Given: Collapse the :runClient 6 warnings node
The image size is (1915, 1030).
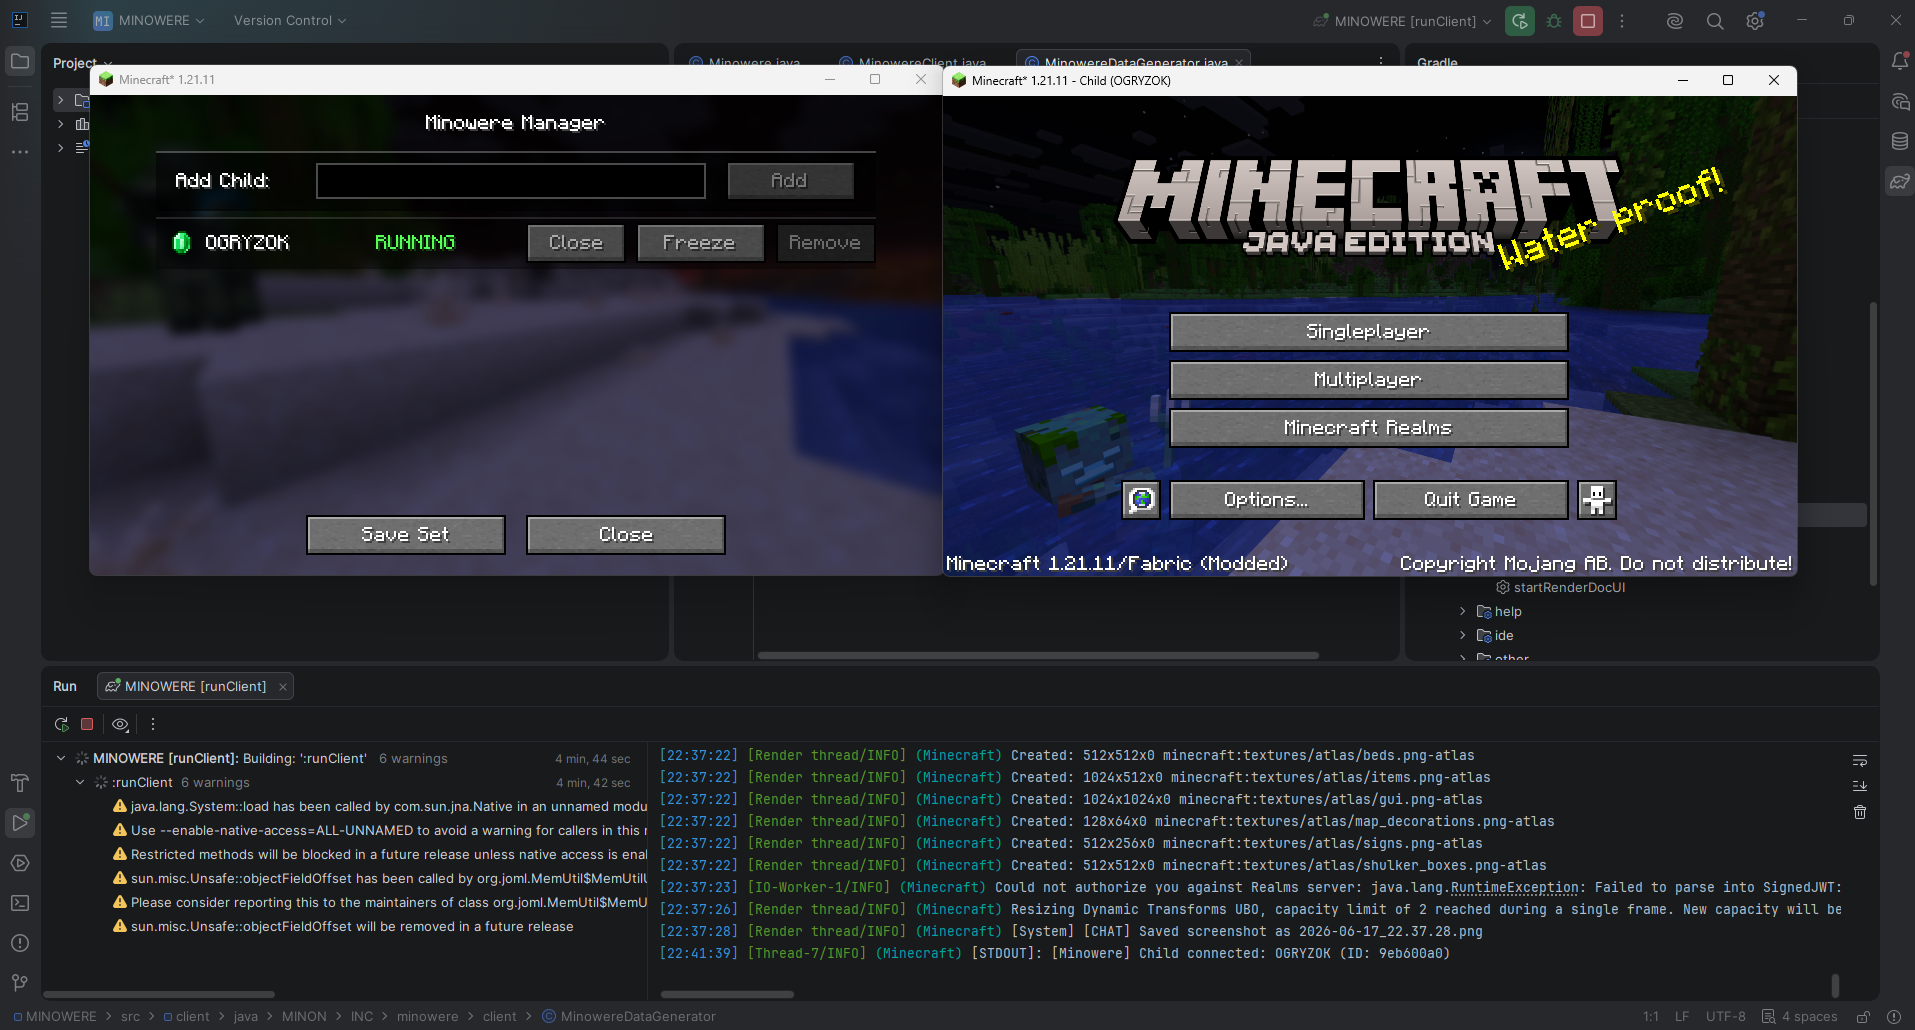Looking at the screenshot, I should pos(80,783).
